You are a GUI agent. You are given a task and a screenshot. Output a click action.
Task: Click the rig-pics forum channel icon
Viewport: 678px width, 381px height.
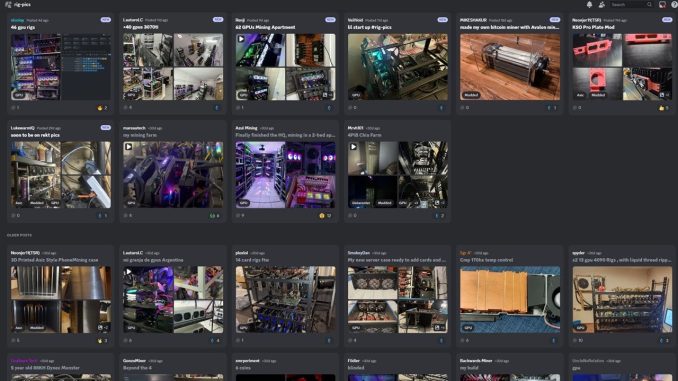8,4
